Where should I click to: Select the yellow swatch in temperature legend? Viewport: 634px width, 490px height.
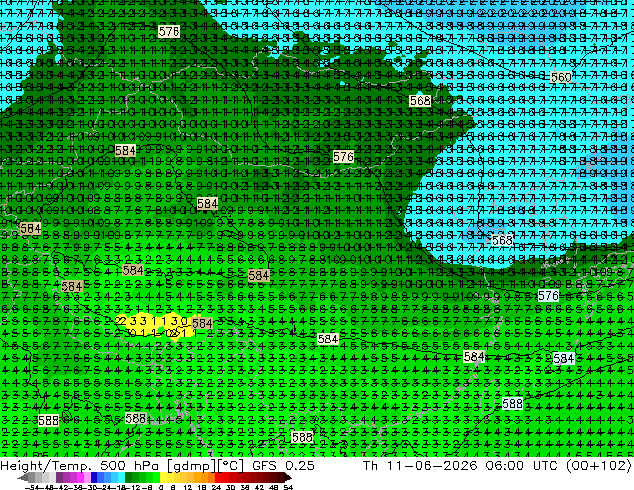click(163, 478)
